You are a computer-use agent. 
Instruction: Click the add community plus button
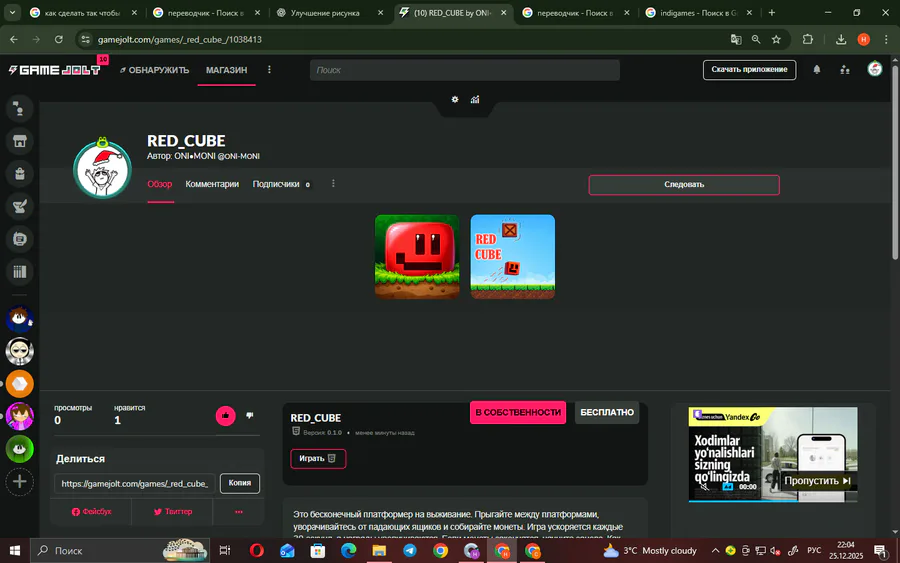(x=20, y=482)
